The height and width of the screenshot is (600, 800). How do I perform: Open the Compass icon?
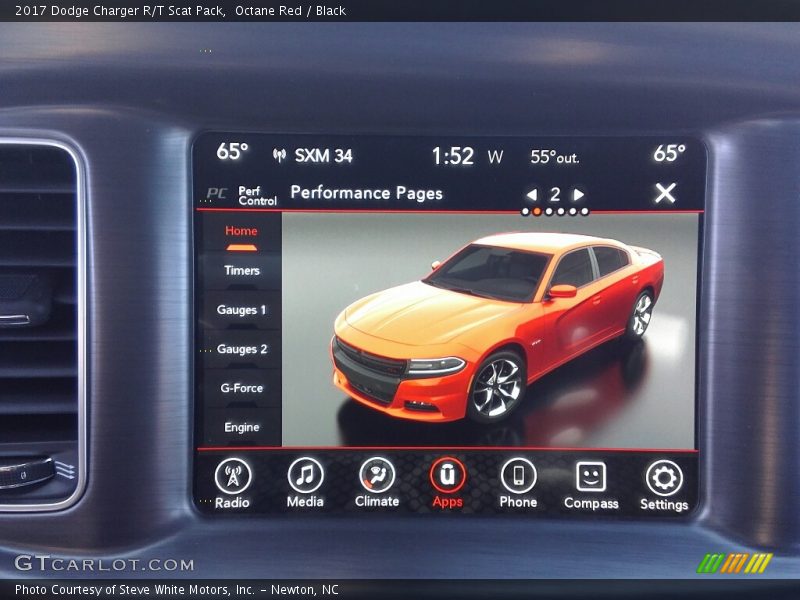[x=590, y=477]
